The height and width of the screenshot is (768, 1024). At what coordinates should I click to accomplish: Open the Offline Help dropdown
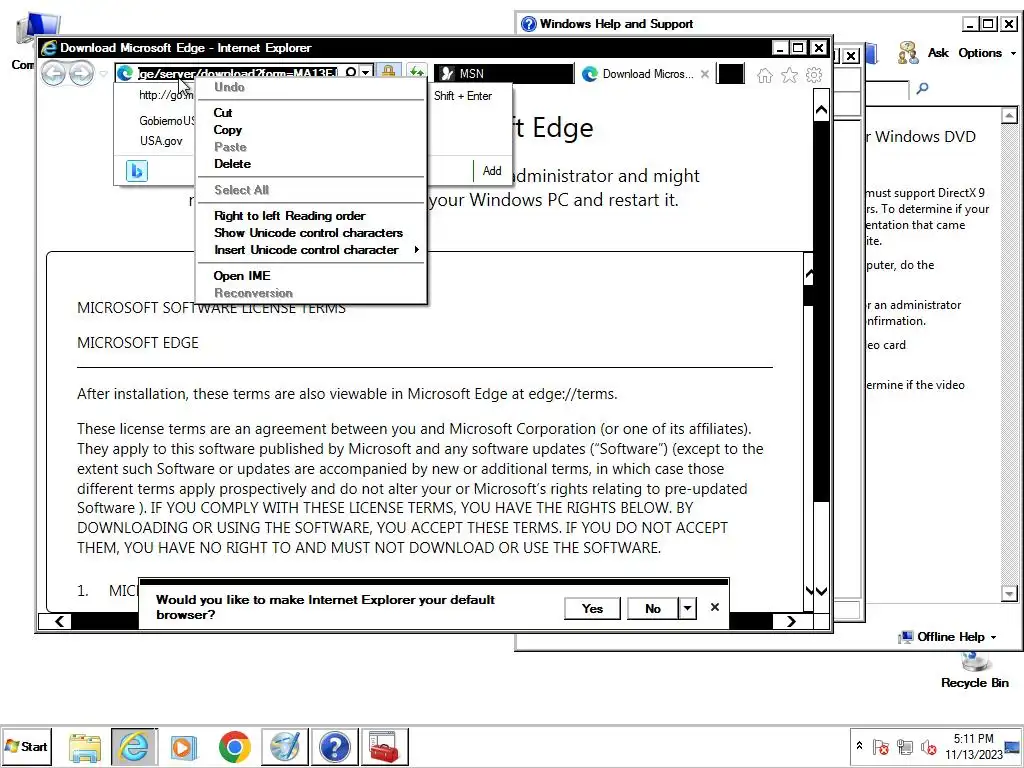pos(948,637)
